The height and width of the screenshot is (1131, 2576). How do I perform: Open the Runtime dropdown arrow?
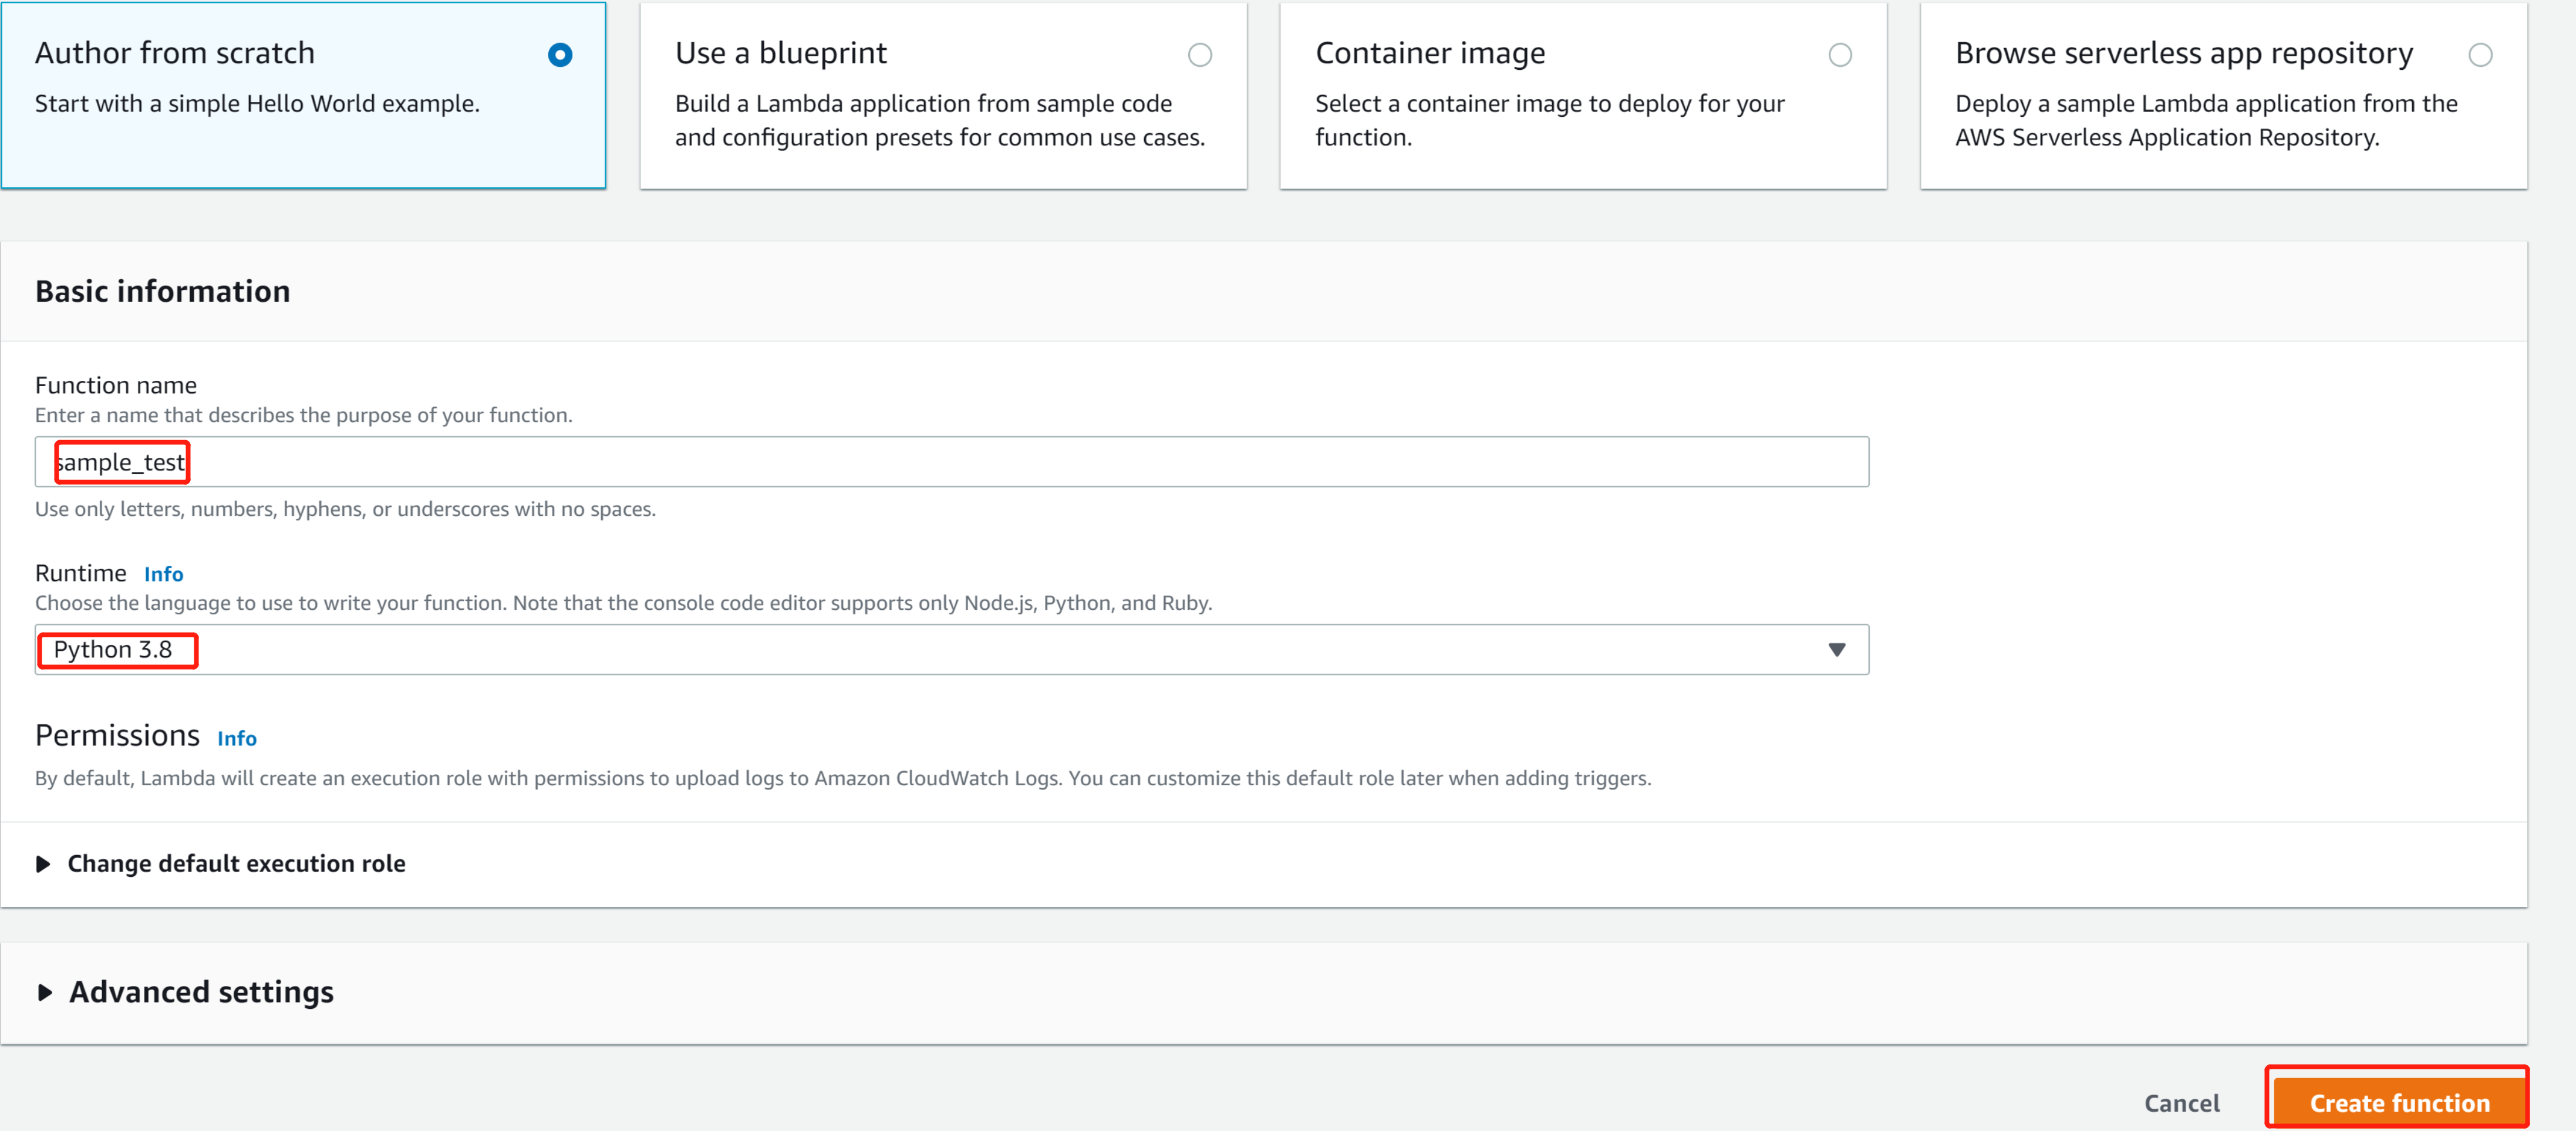coord(1836,650)
